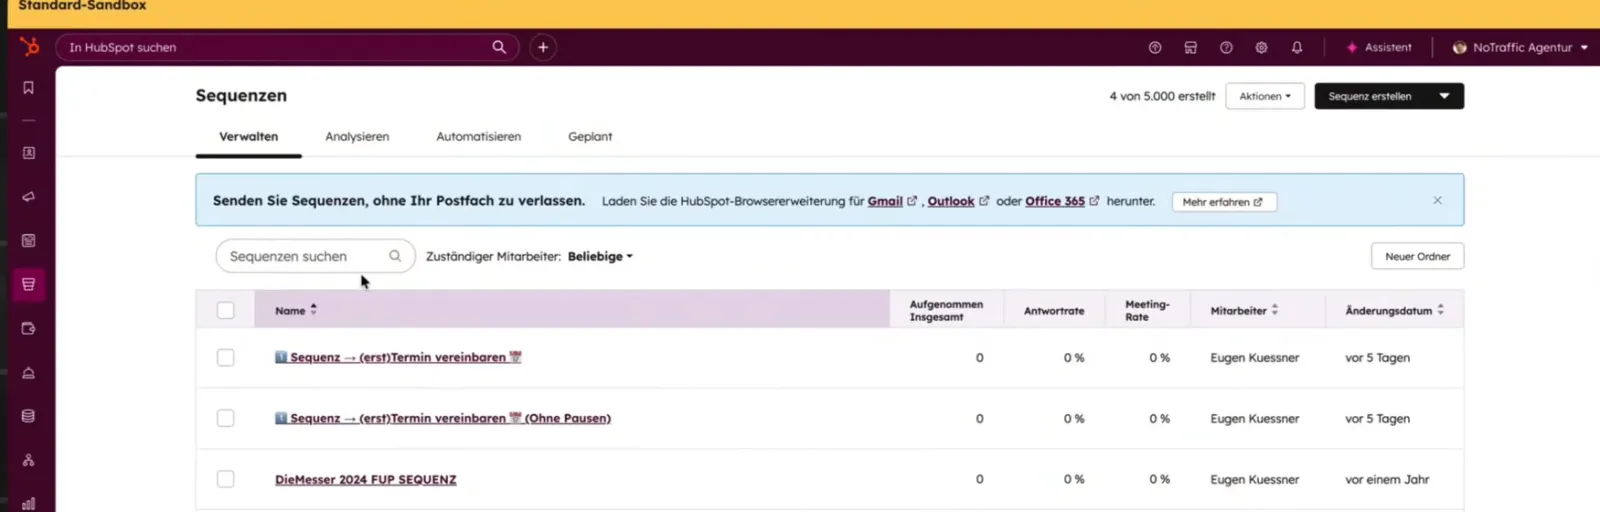The height and width of the screenshot is (512, 1600).
Task: Click the HubSpot sprocket logo
Action: 29,47
